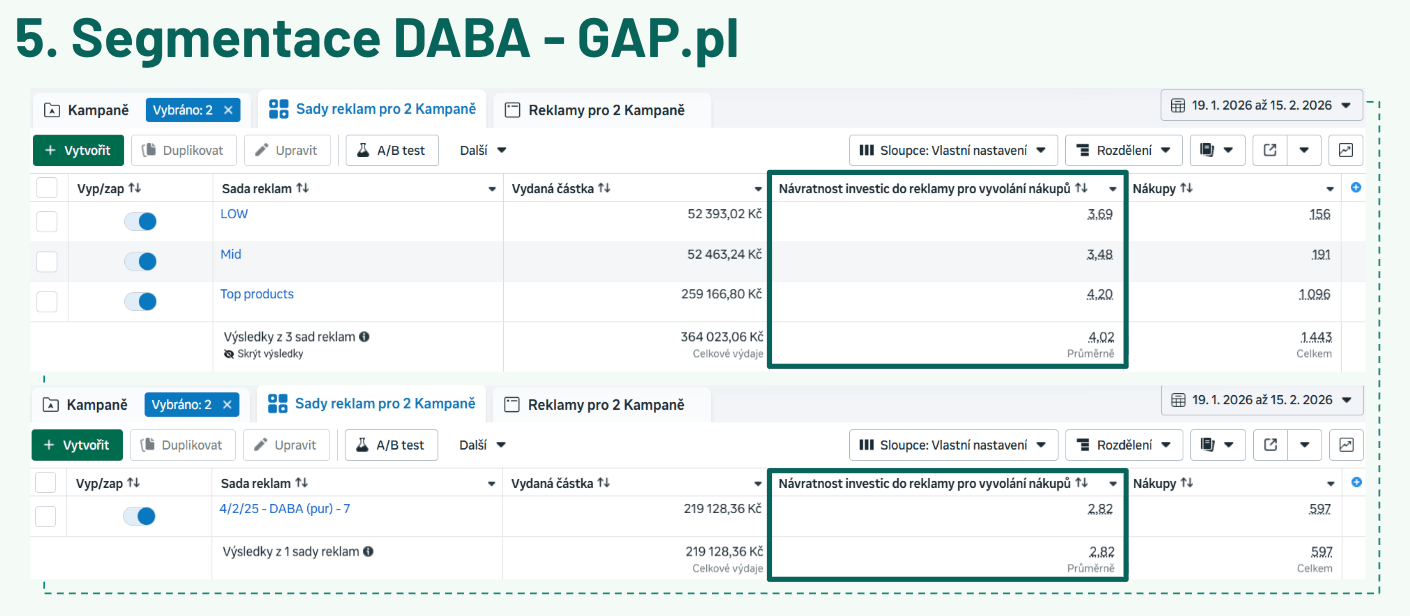The width and height of the screenshot is (1410, 616).
Task: Open upper Sloupce: Vlastní nastavení dropdown
Action: (953, 150)
